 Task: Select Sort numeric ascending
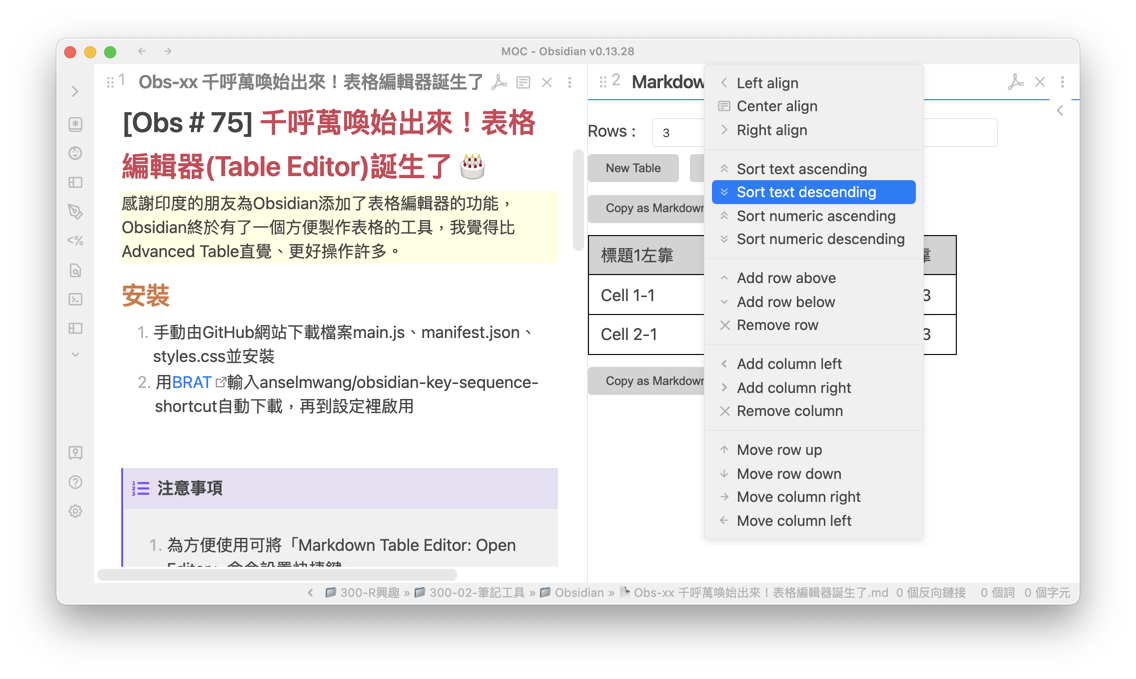[814, 216]
